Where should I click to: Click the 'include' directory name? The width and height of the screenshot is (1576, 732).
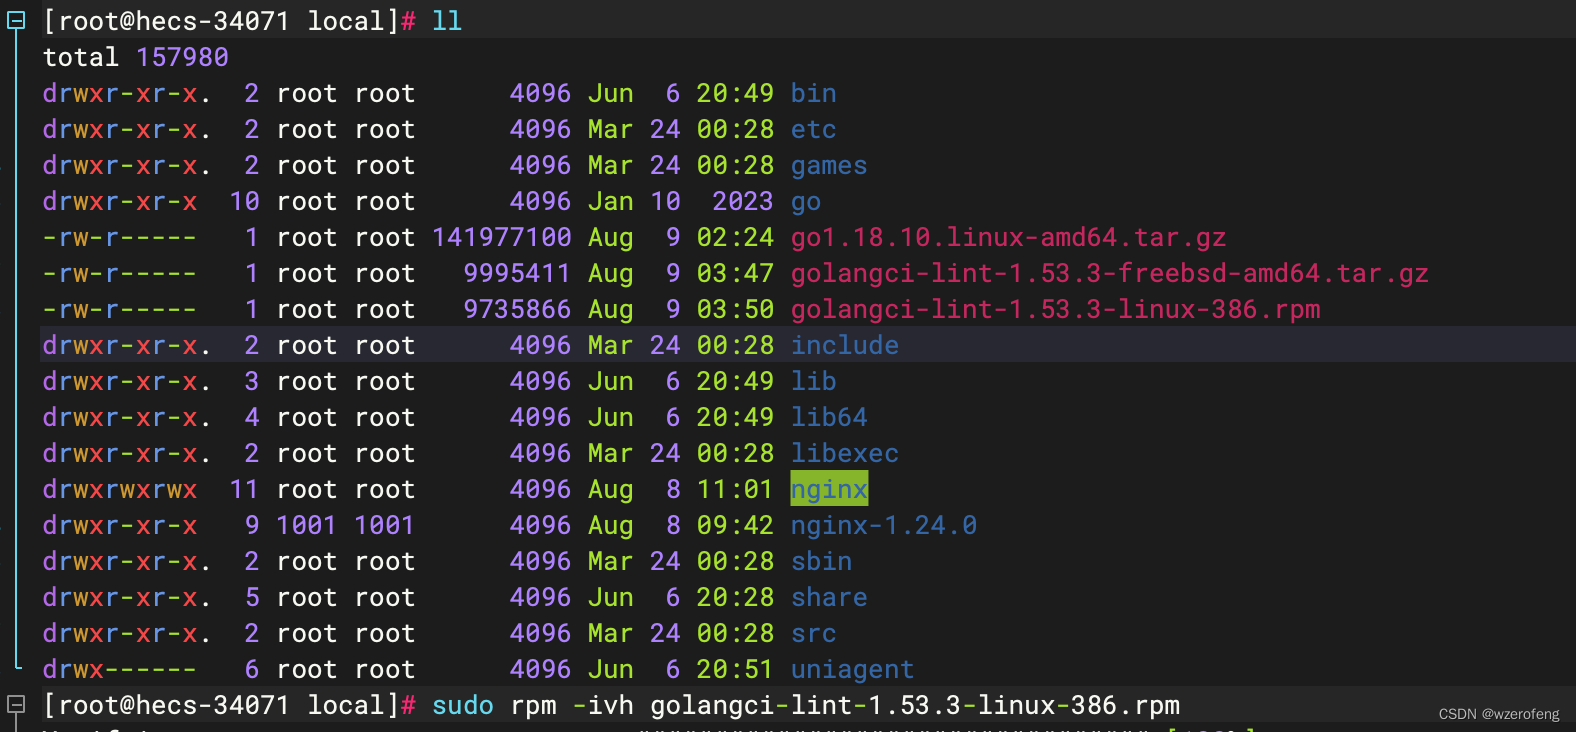pos(845,345)
